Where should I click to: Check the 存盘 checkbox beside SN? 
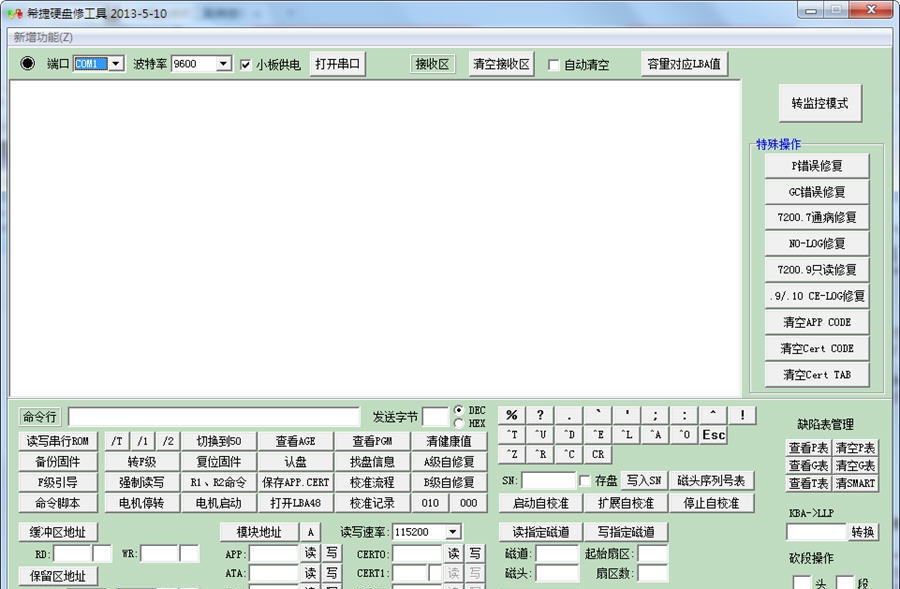585,481
